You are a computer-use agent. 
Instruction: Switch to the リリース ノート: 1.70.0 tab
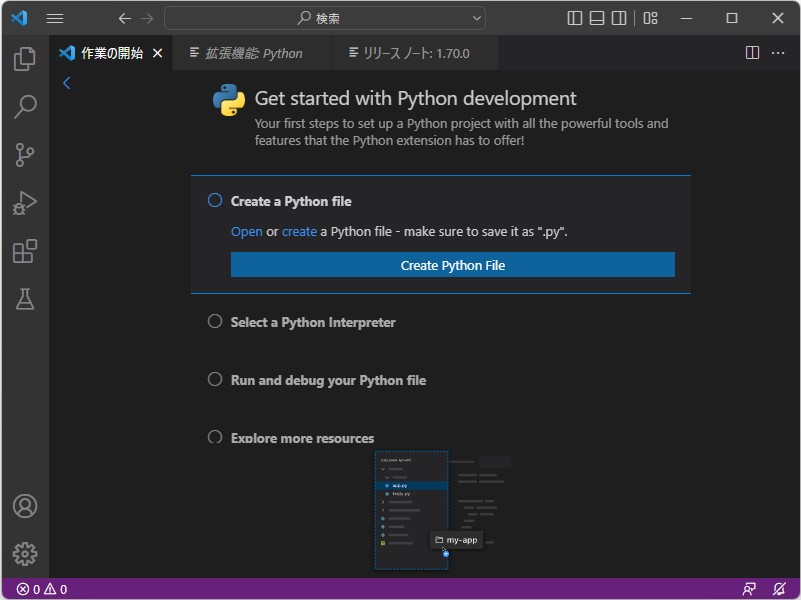[x=415, y=52]
